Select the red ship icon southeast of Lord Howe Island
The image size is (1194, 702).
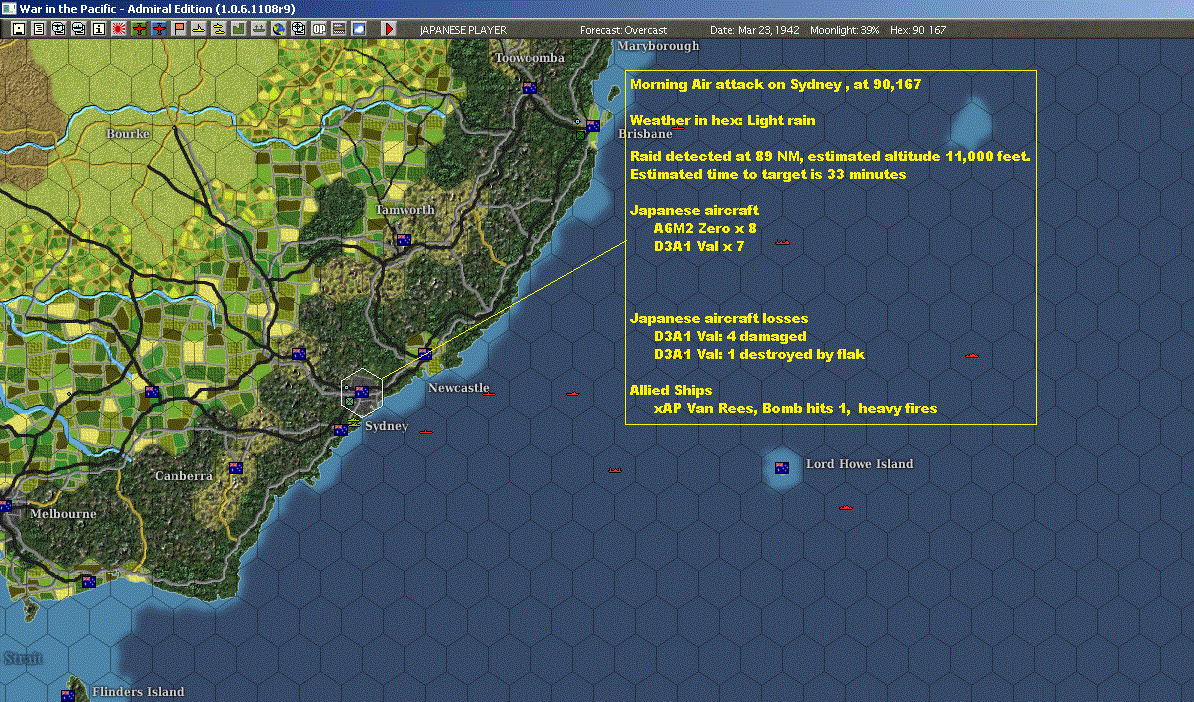pos(846,507)
